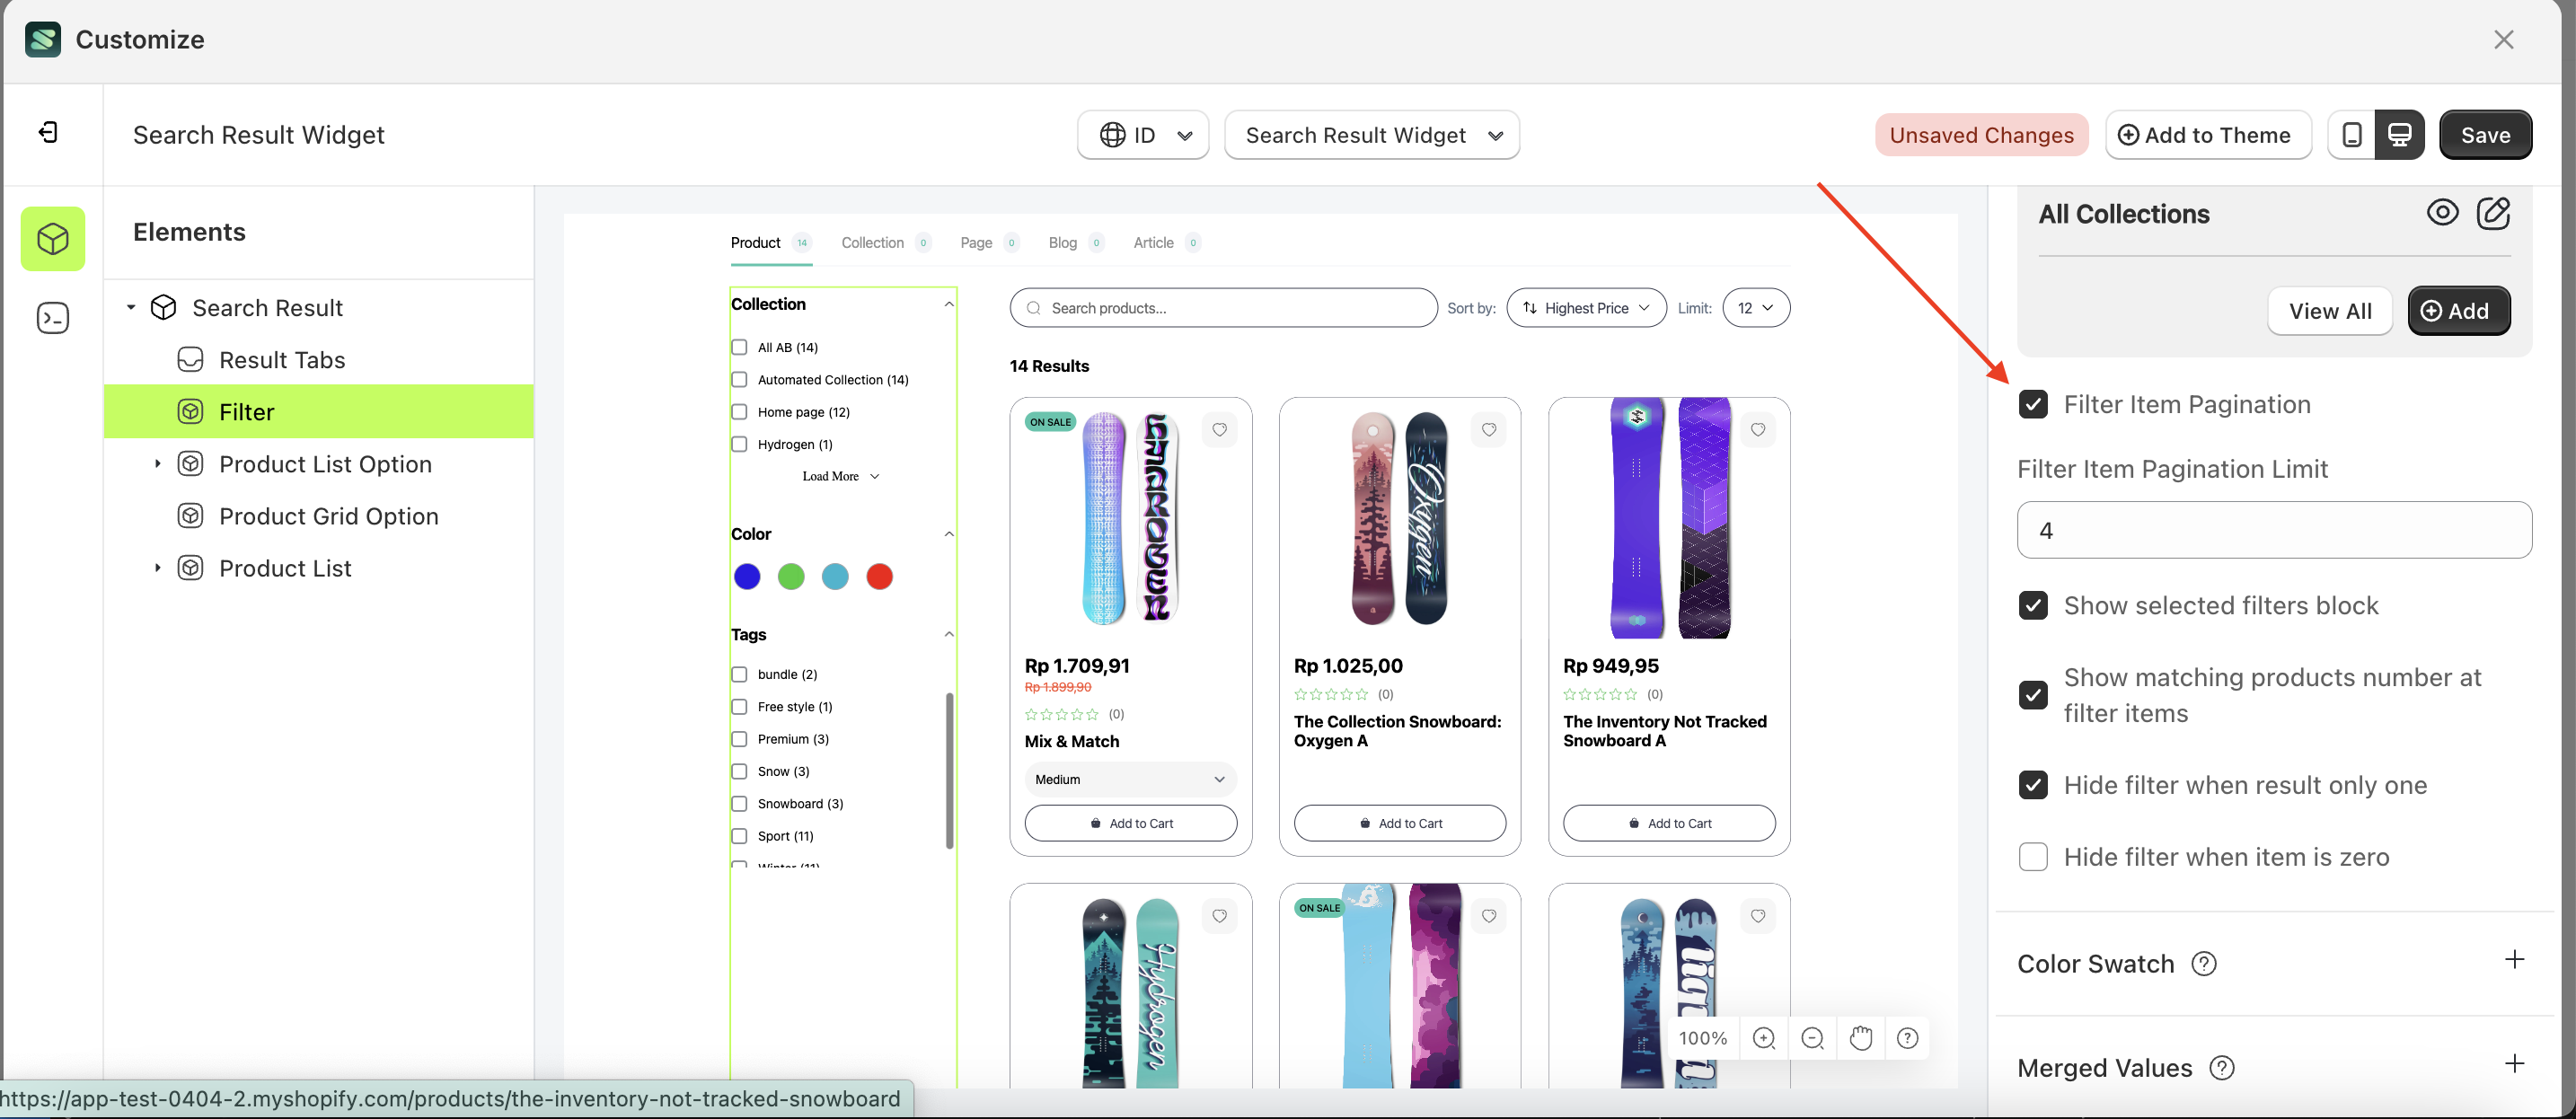This screenshot has height=1119, width=2576.
Task: Click the exit/logout icon in top-left sidebar
Action: click(x=46, y=131)
